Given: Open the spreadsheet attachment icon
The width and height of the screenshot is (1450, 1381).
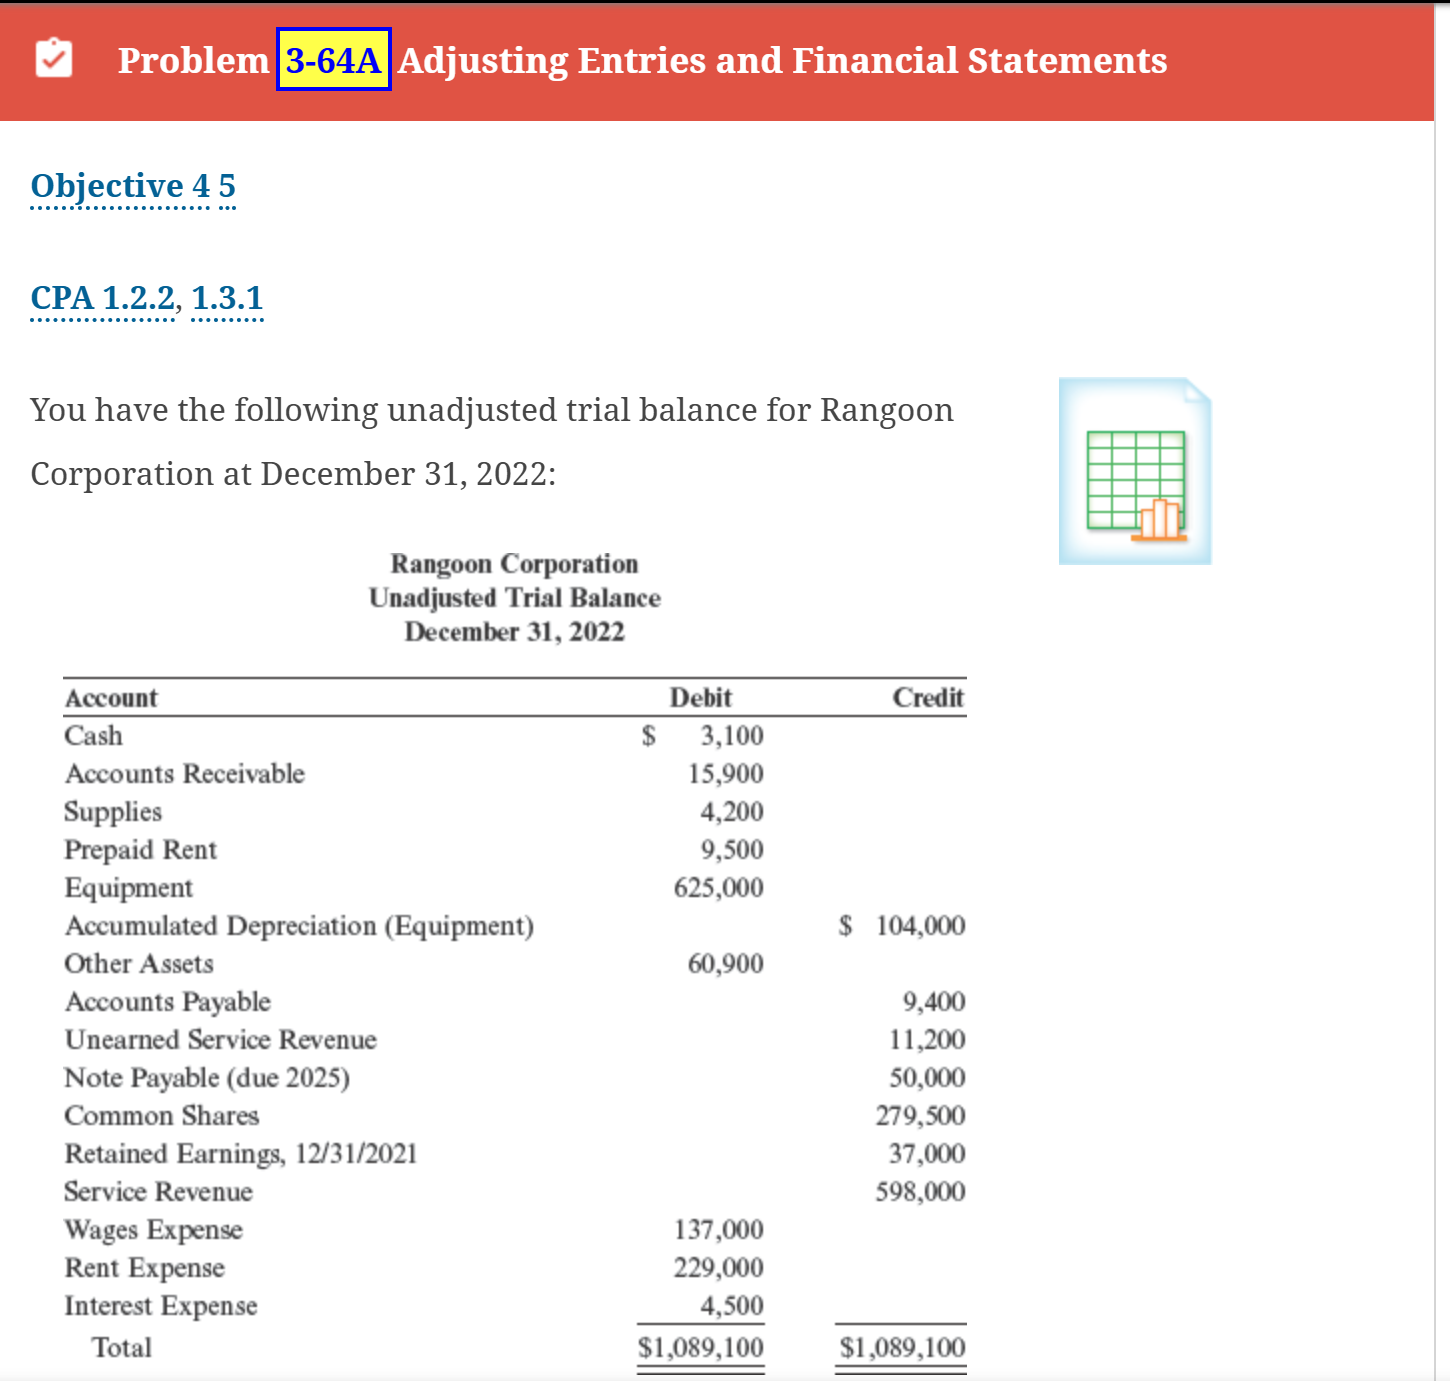Looking at the screenshot, I should coord(1134,470).
